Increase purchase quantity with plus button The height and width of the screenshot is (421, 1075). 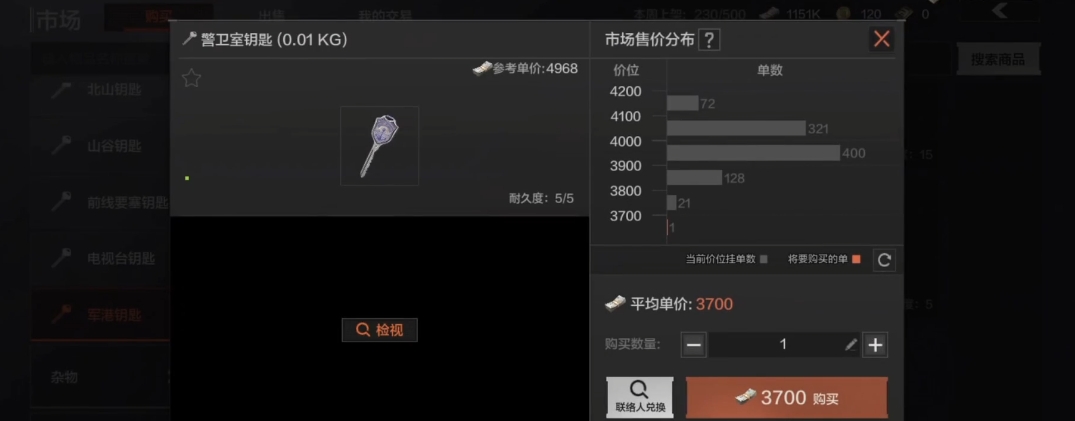click(875, 345)
